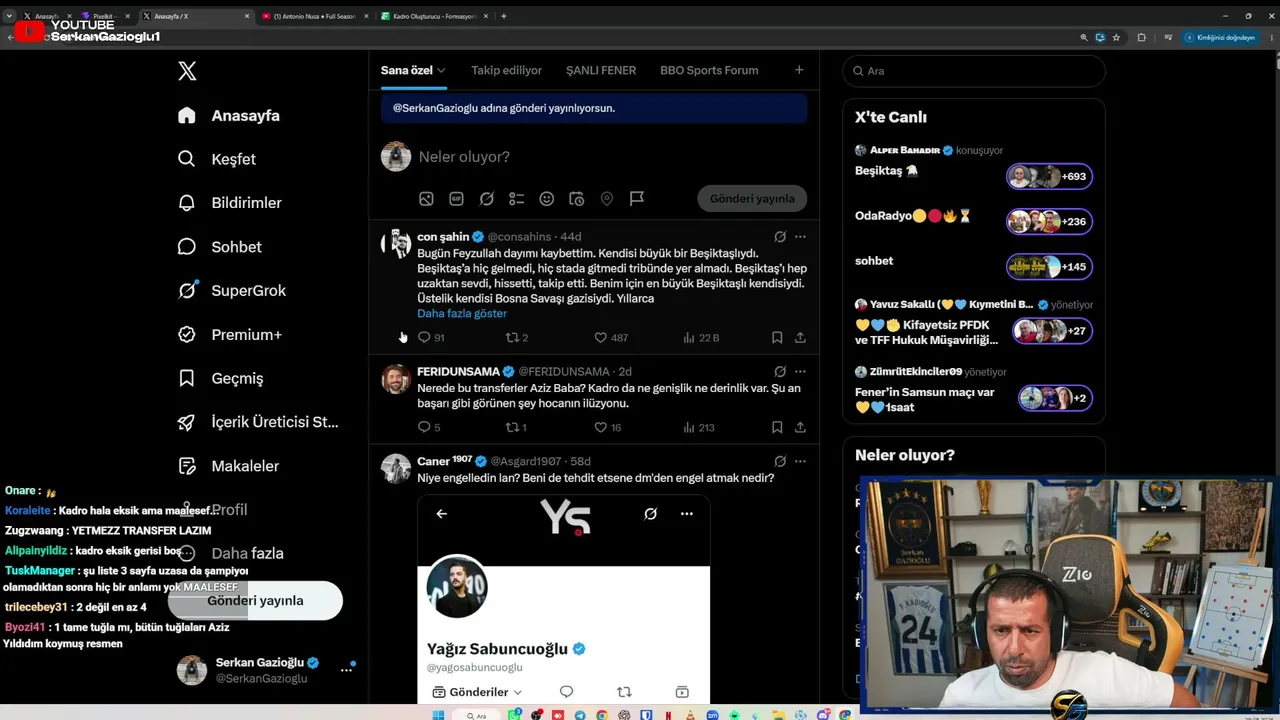Open Telegram from the taskbar
Screen dimensions: 1280x720
point(582,715)
